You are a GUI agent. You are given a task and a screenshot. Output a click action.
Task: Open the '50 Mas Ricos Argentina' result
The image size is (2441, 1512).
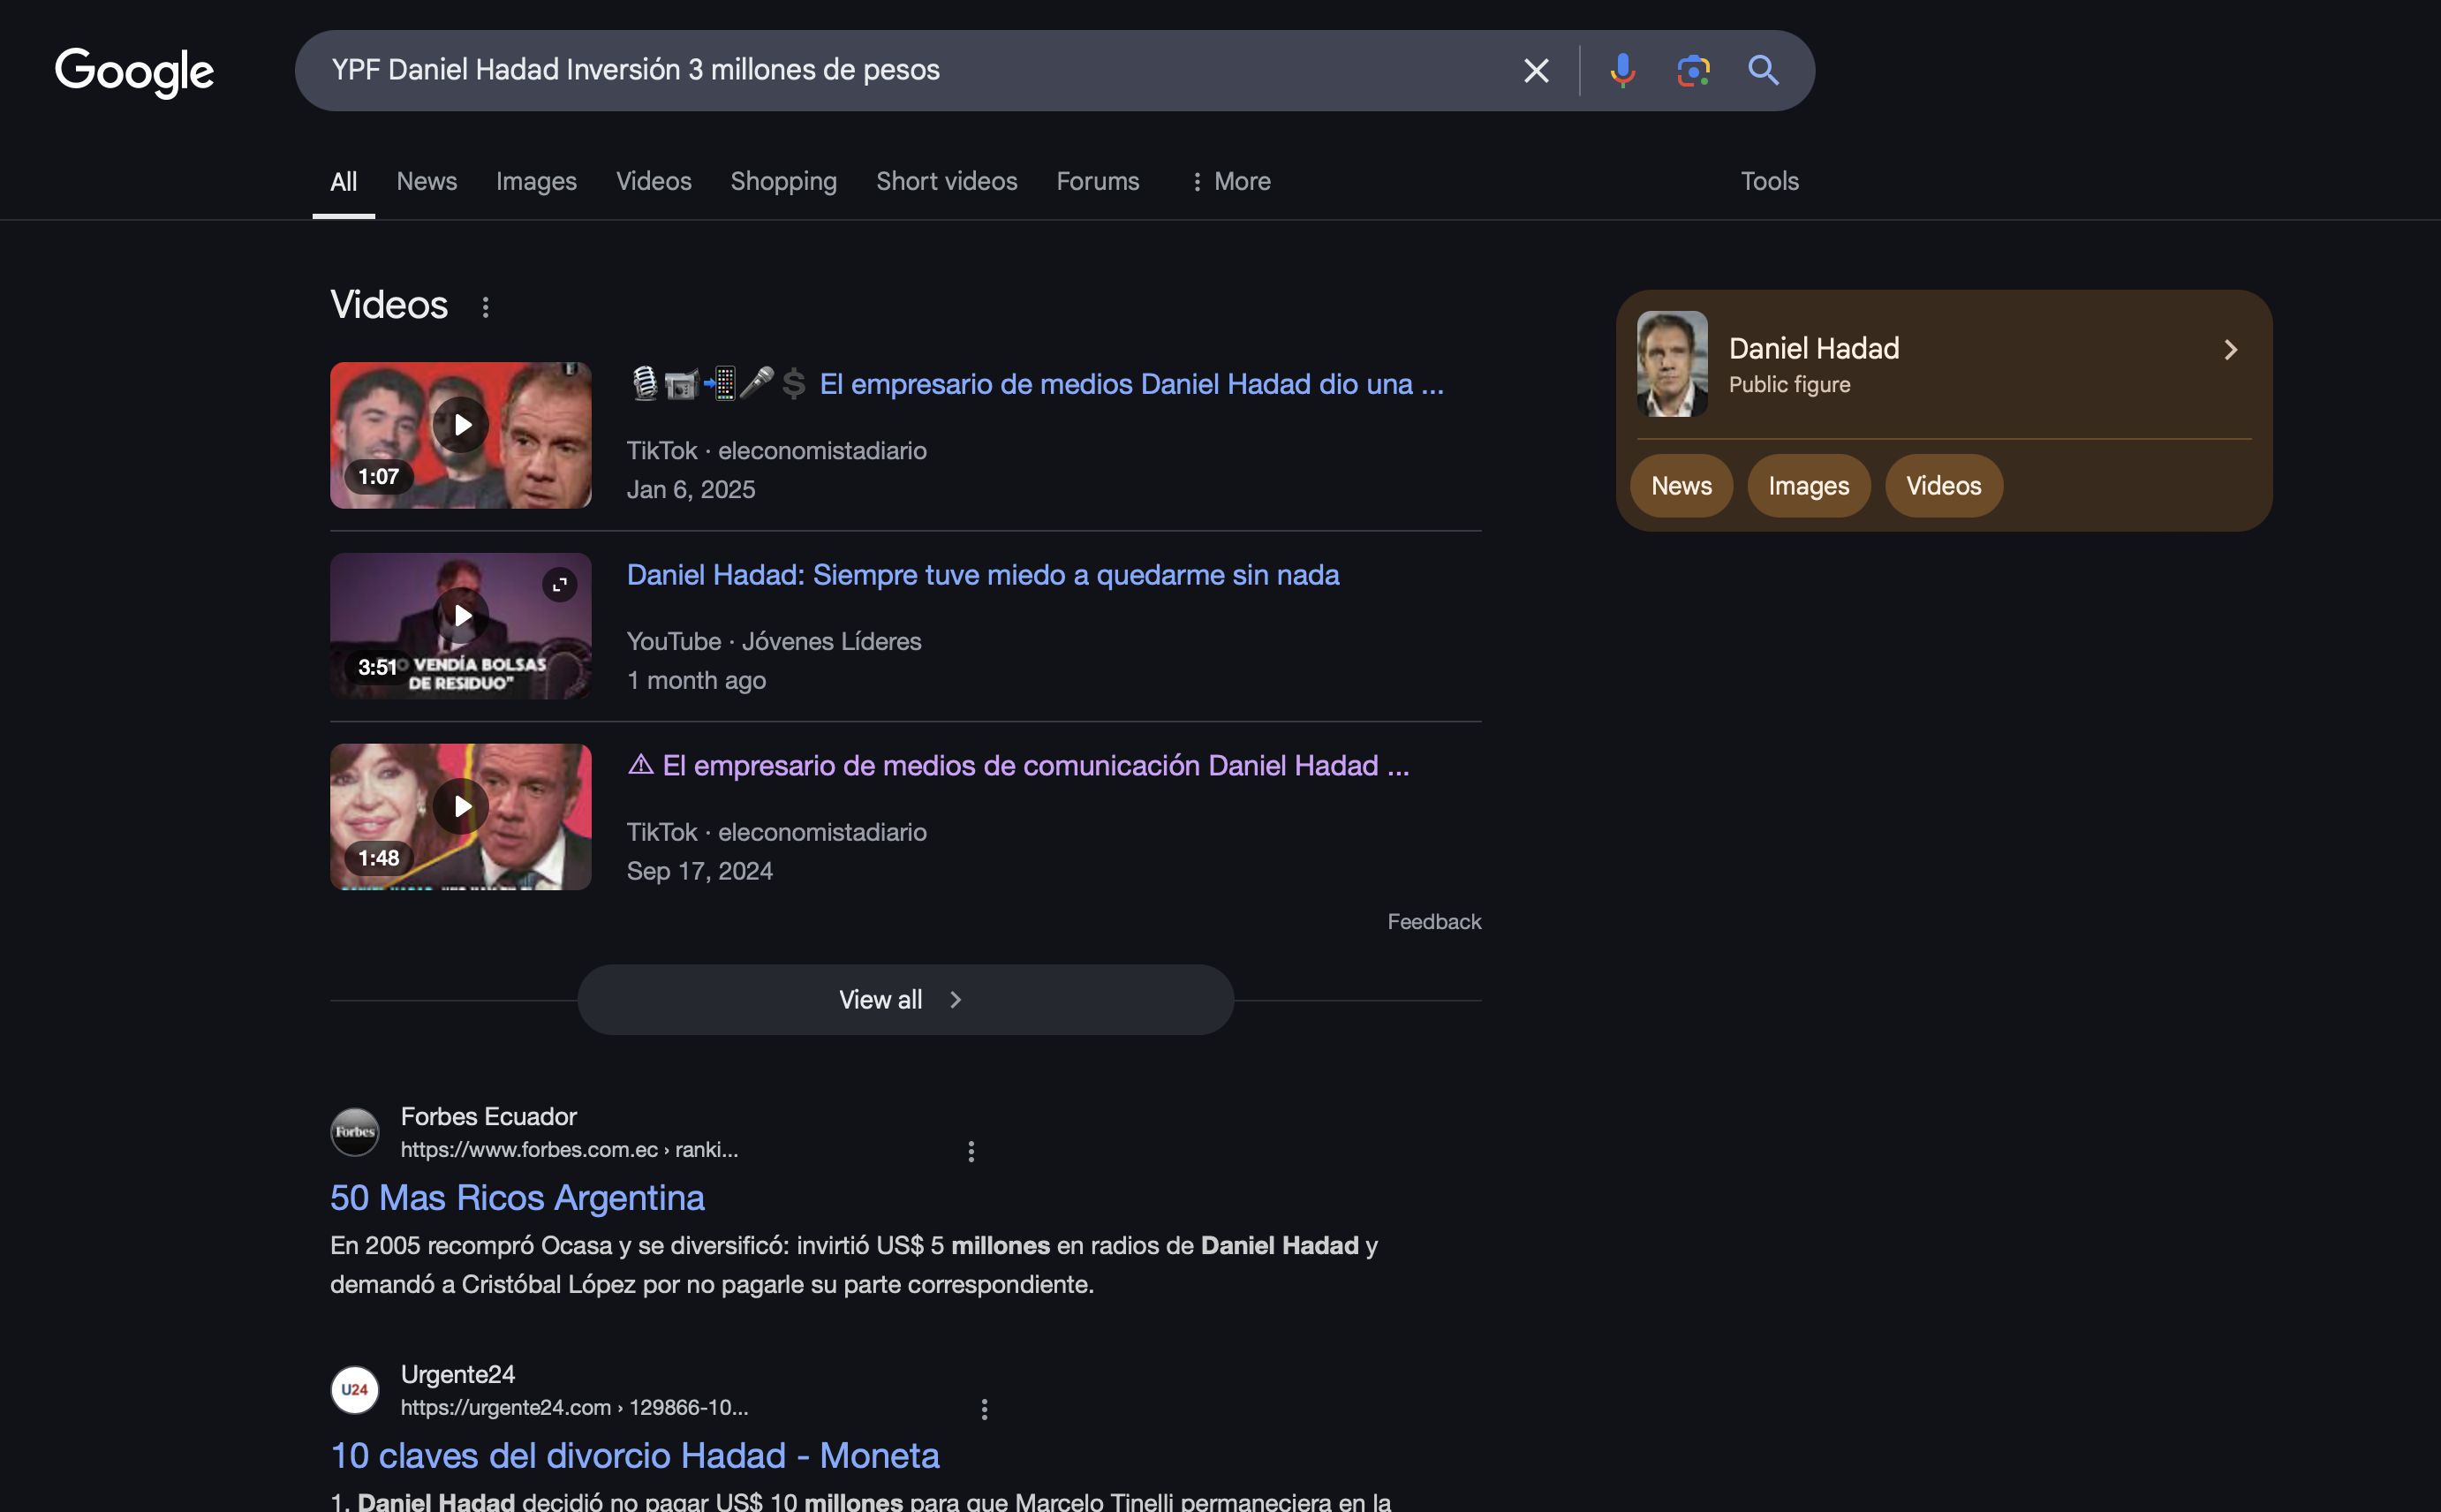pos(517,1198)
